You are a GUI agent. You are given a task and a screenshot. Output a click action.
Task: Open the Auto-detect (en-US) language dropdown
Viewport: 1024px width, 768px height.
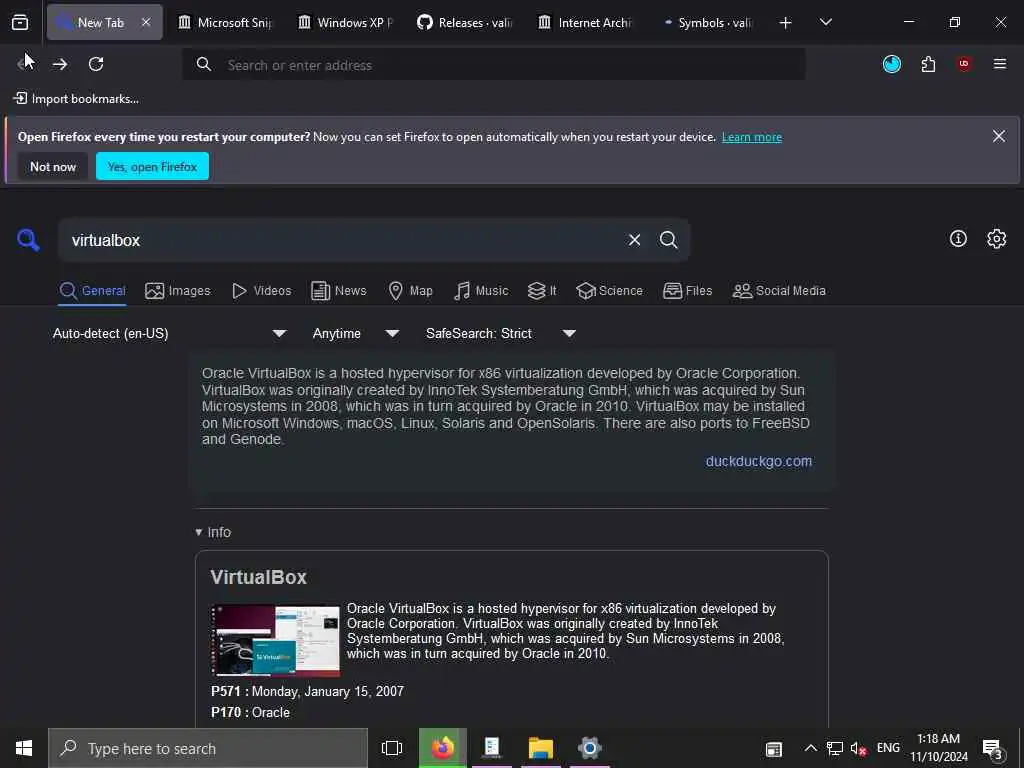[x=170, y=333]
